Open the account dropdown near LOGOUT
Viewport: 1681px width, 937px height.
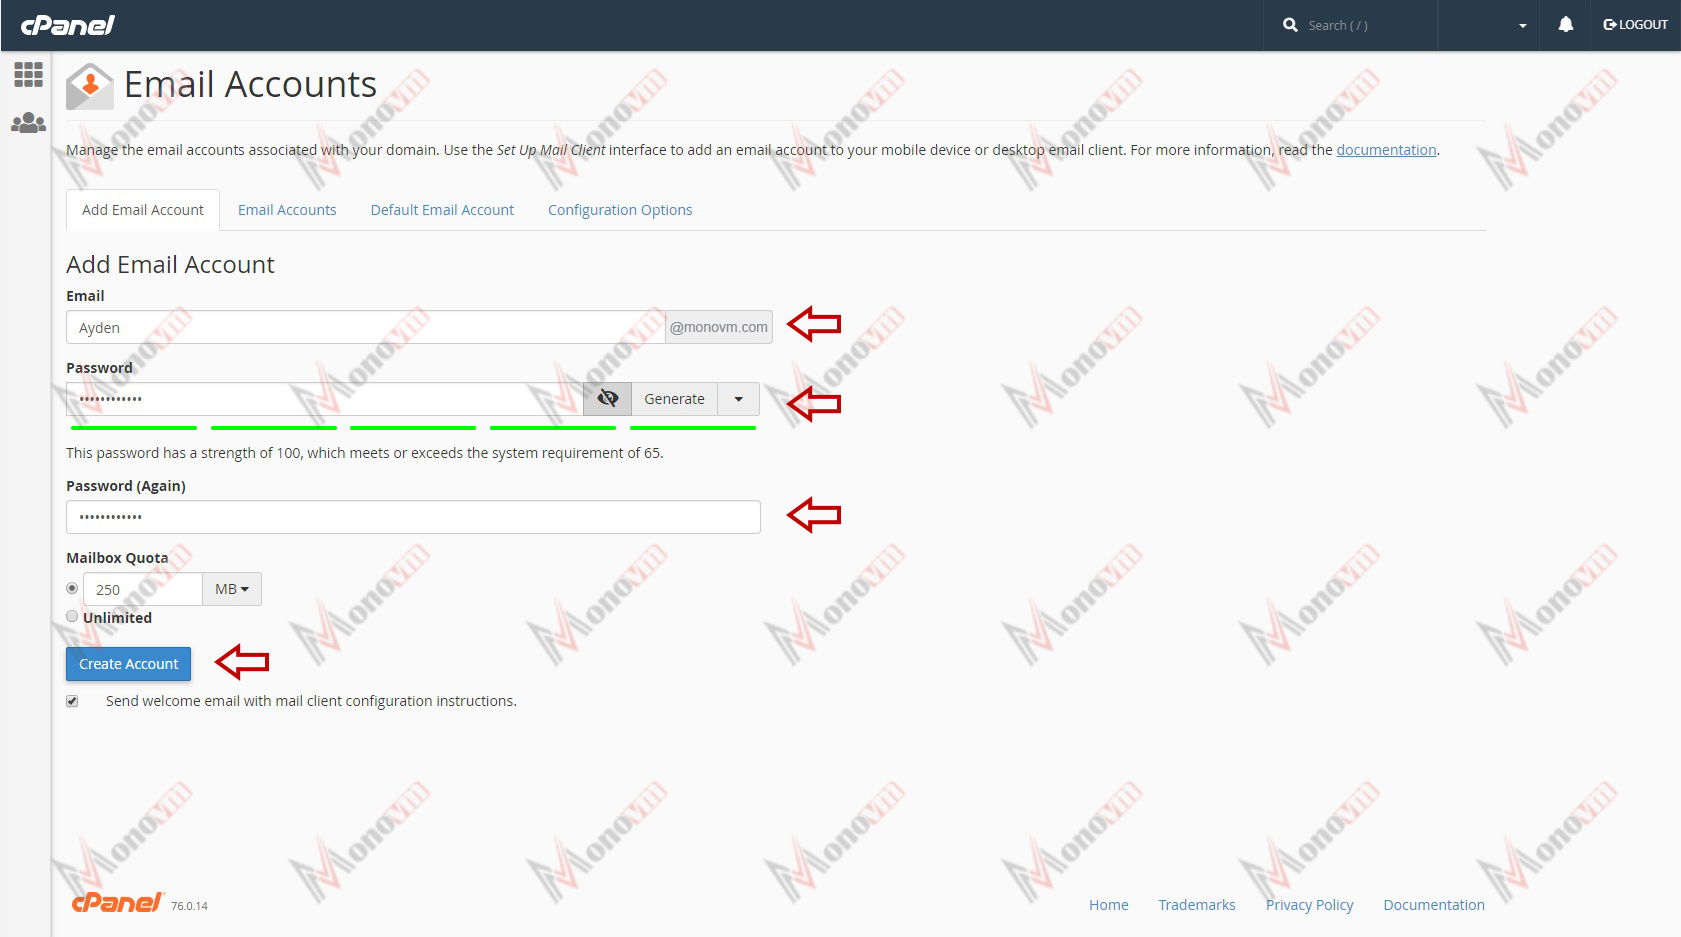[1522, 24]
